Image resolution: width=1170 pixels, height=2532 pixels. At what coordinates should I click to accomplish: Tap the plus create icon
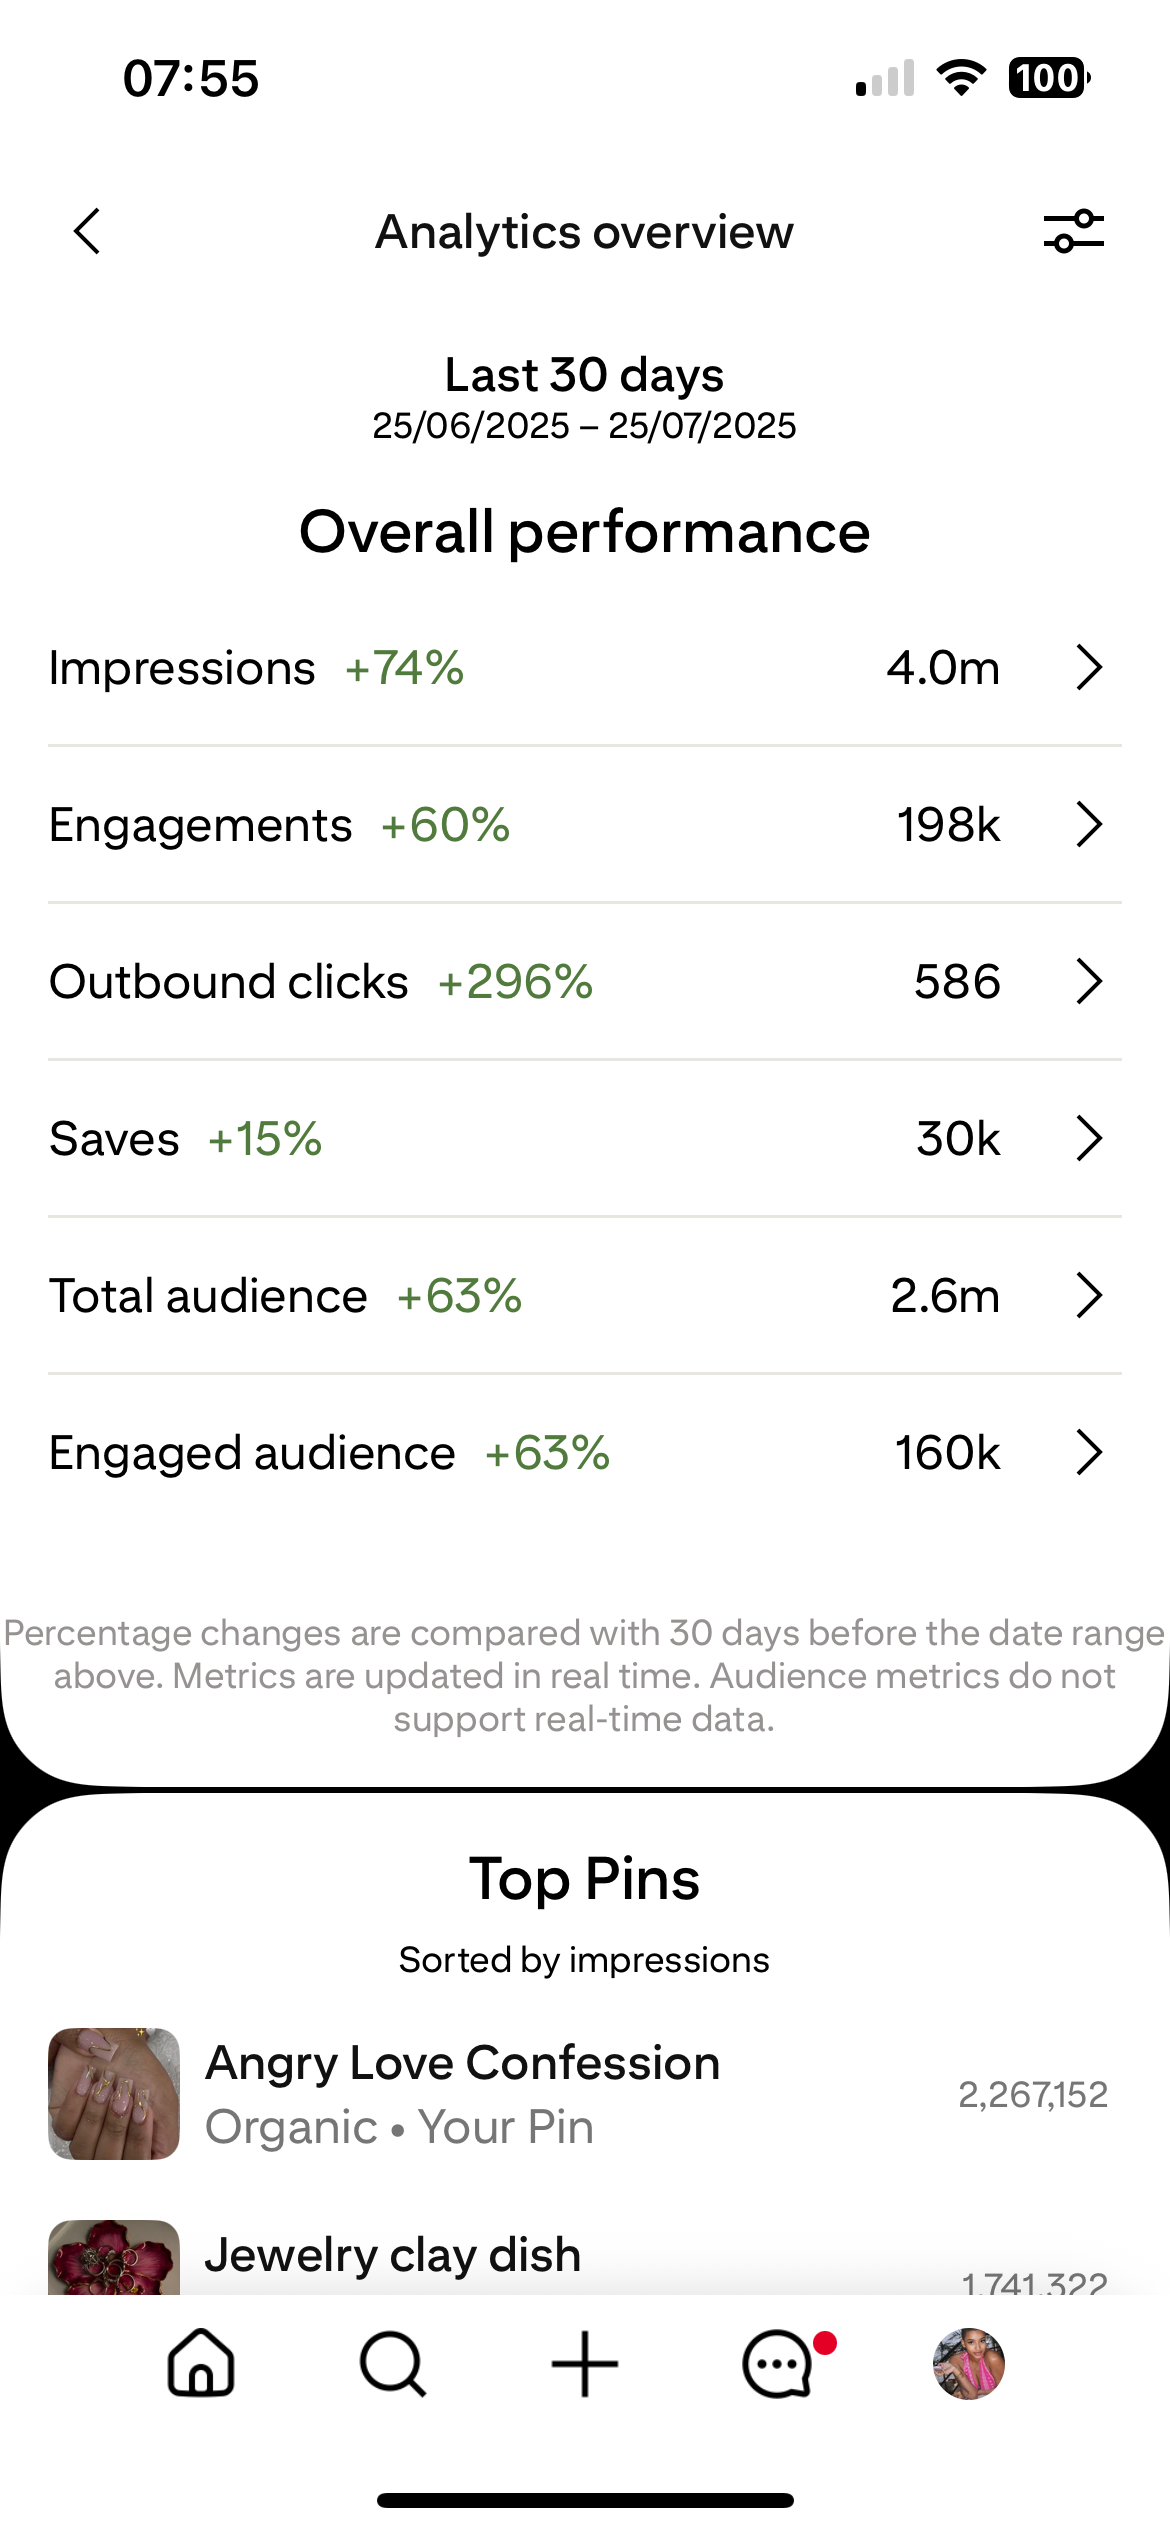pyautogui.click(x=585, y=2363)
